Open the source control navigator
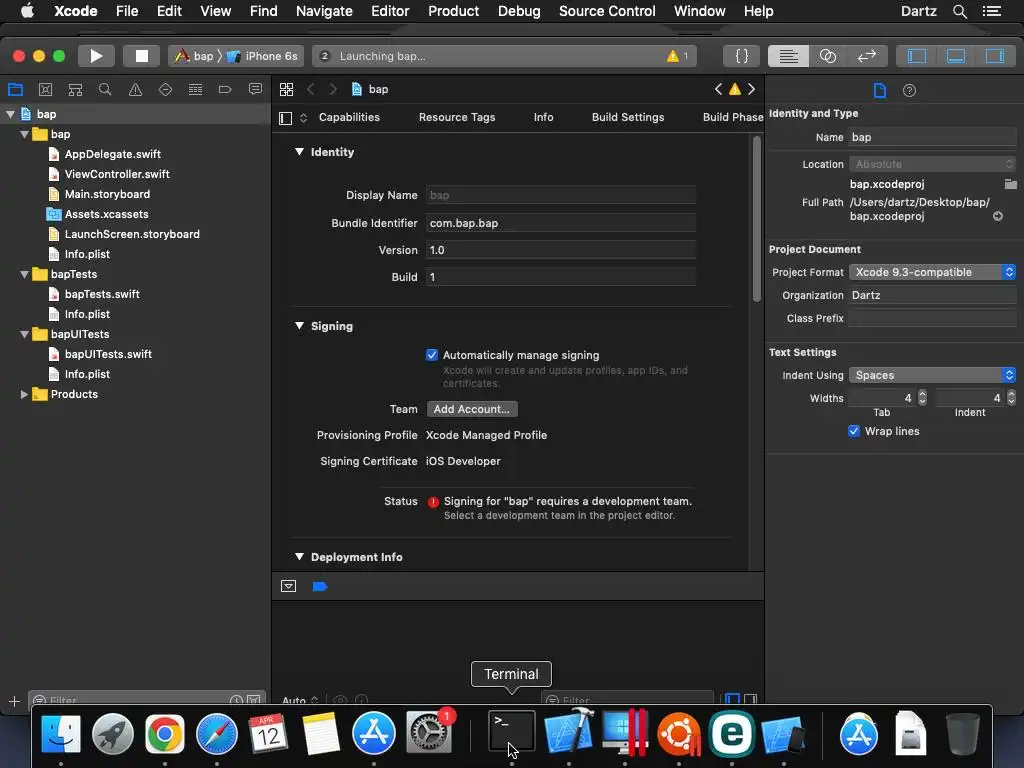The image size is (1024, 768). coord(45,89)
